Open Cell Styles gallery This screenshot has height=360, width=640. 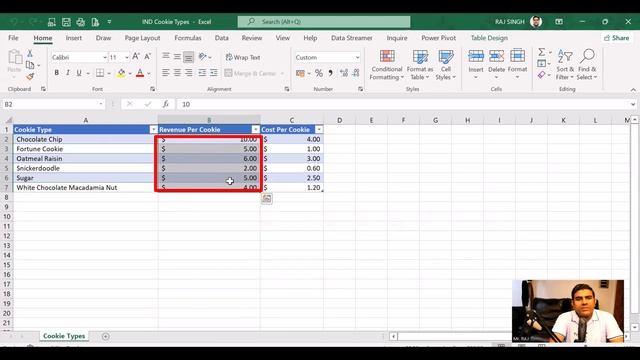point(446,64)
